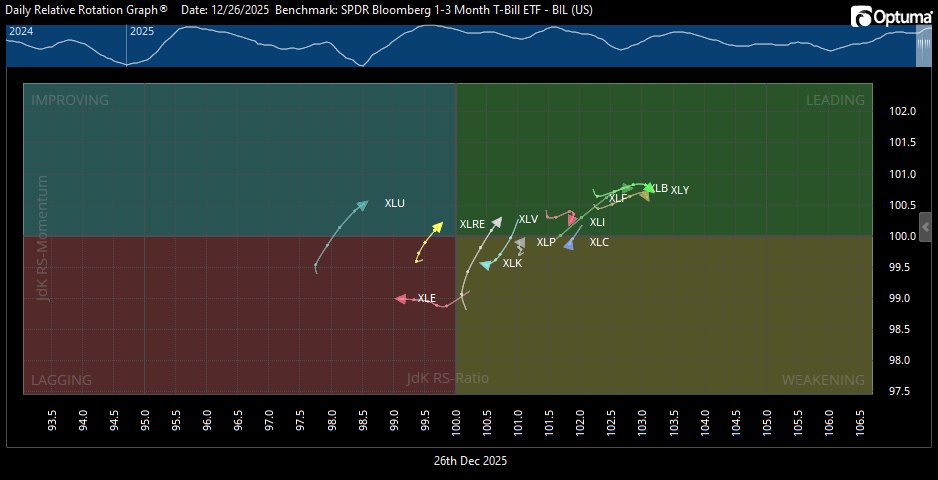The width and height of the screenshot is (938, 480).
Task: Click the XLC sector label
Action: 599,242
